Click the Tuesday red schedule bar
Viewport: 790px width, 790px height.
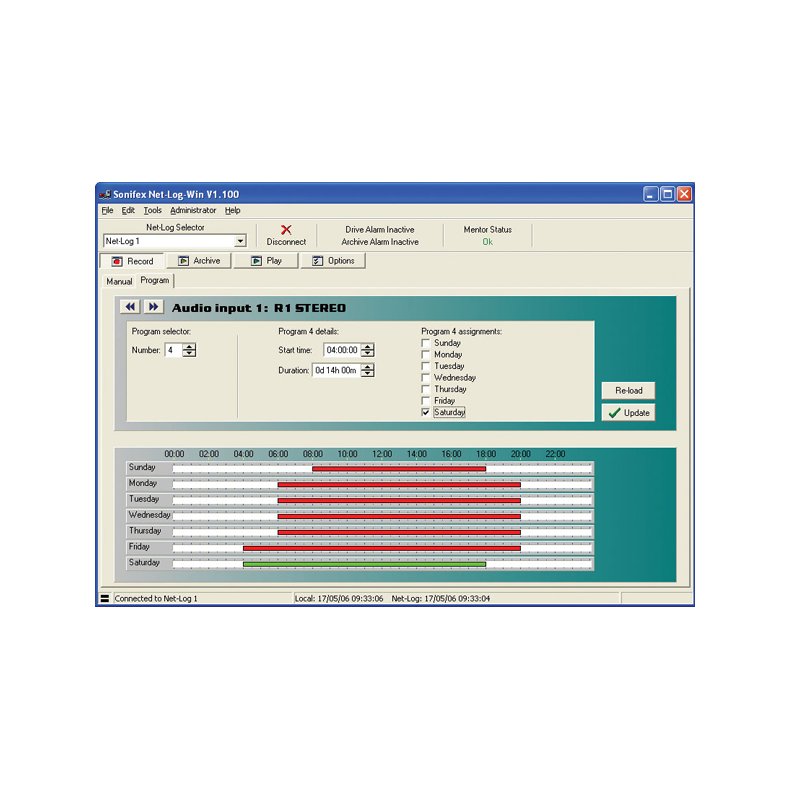coord(399,500)
